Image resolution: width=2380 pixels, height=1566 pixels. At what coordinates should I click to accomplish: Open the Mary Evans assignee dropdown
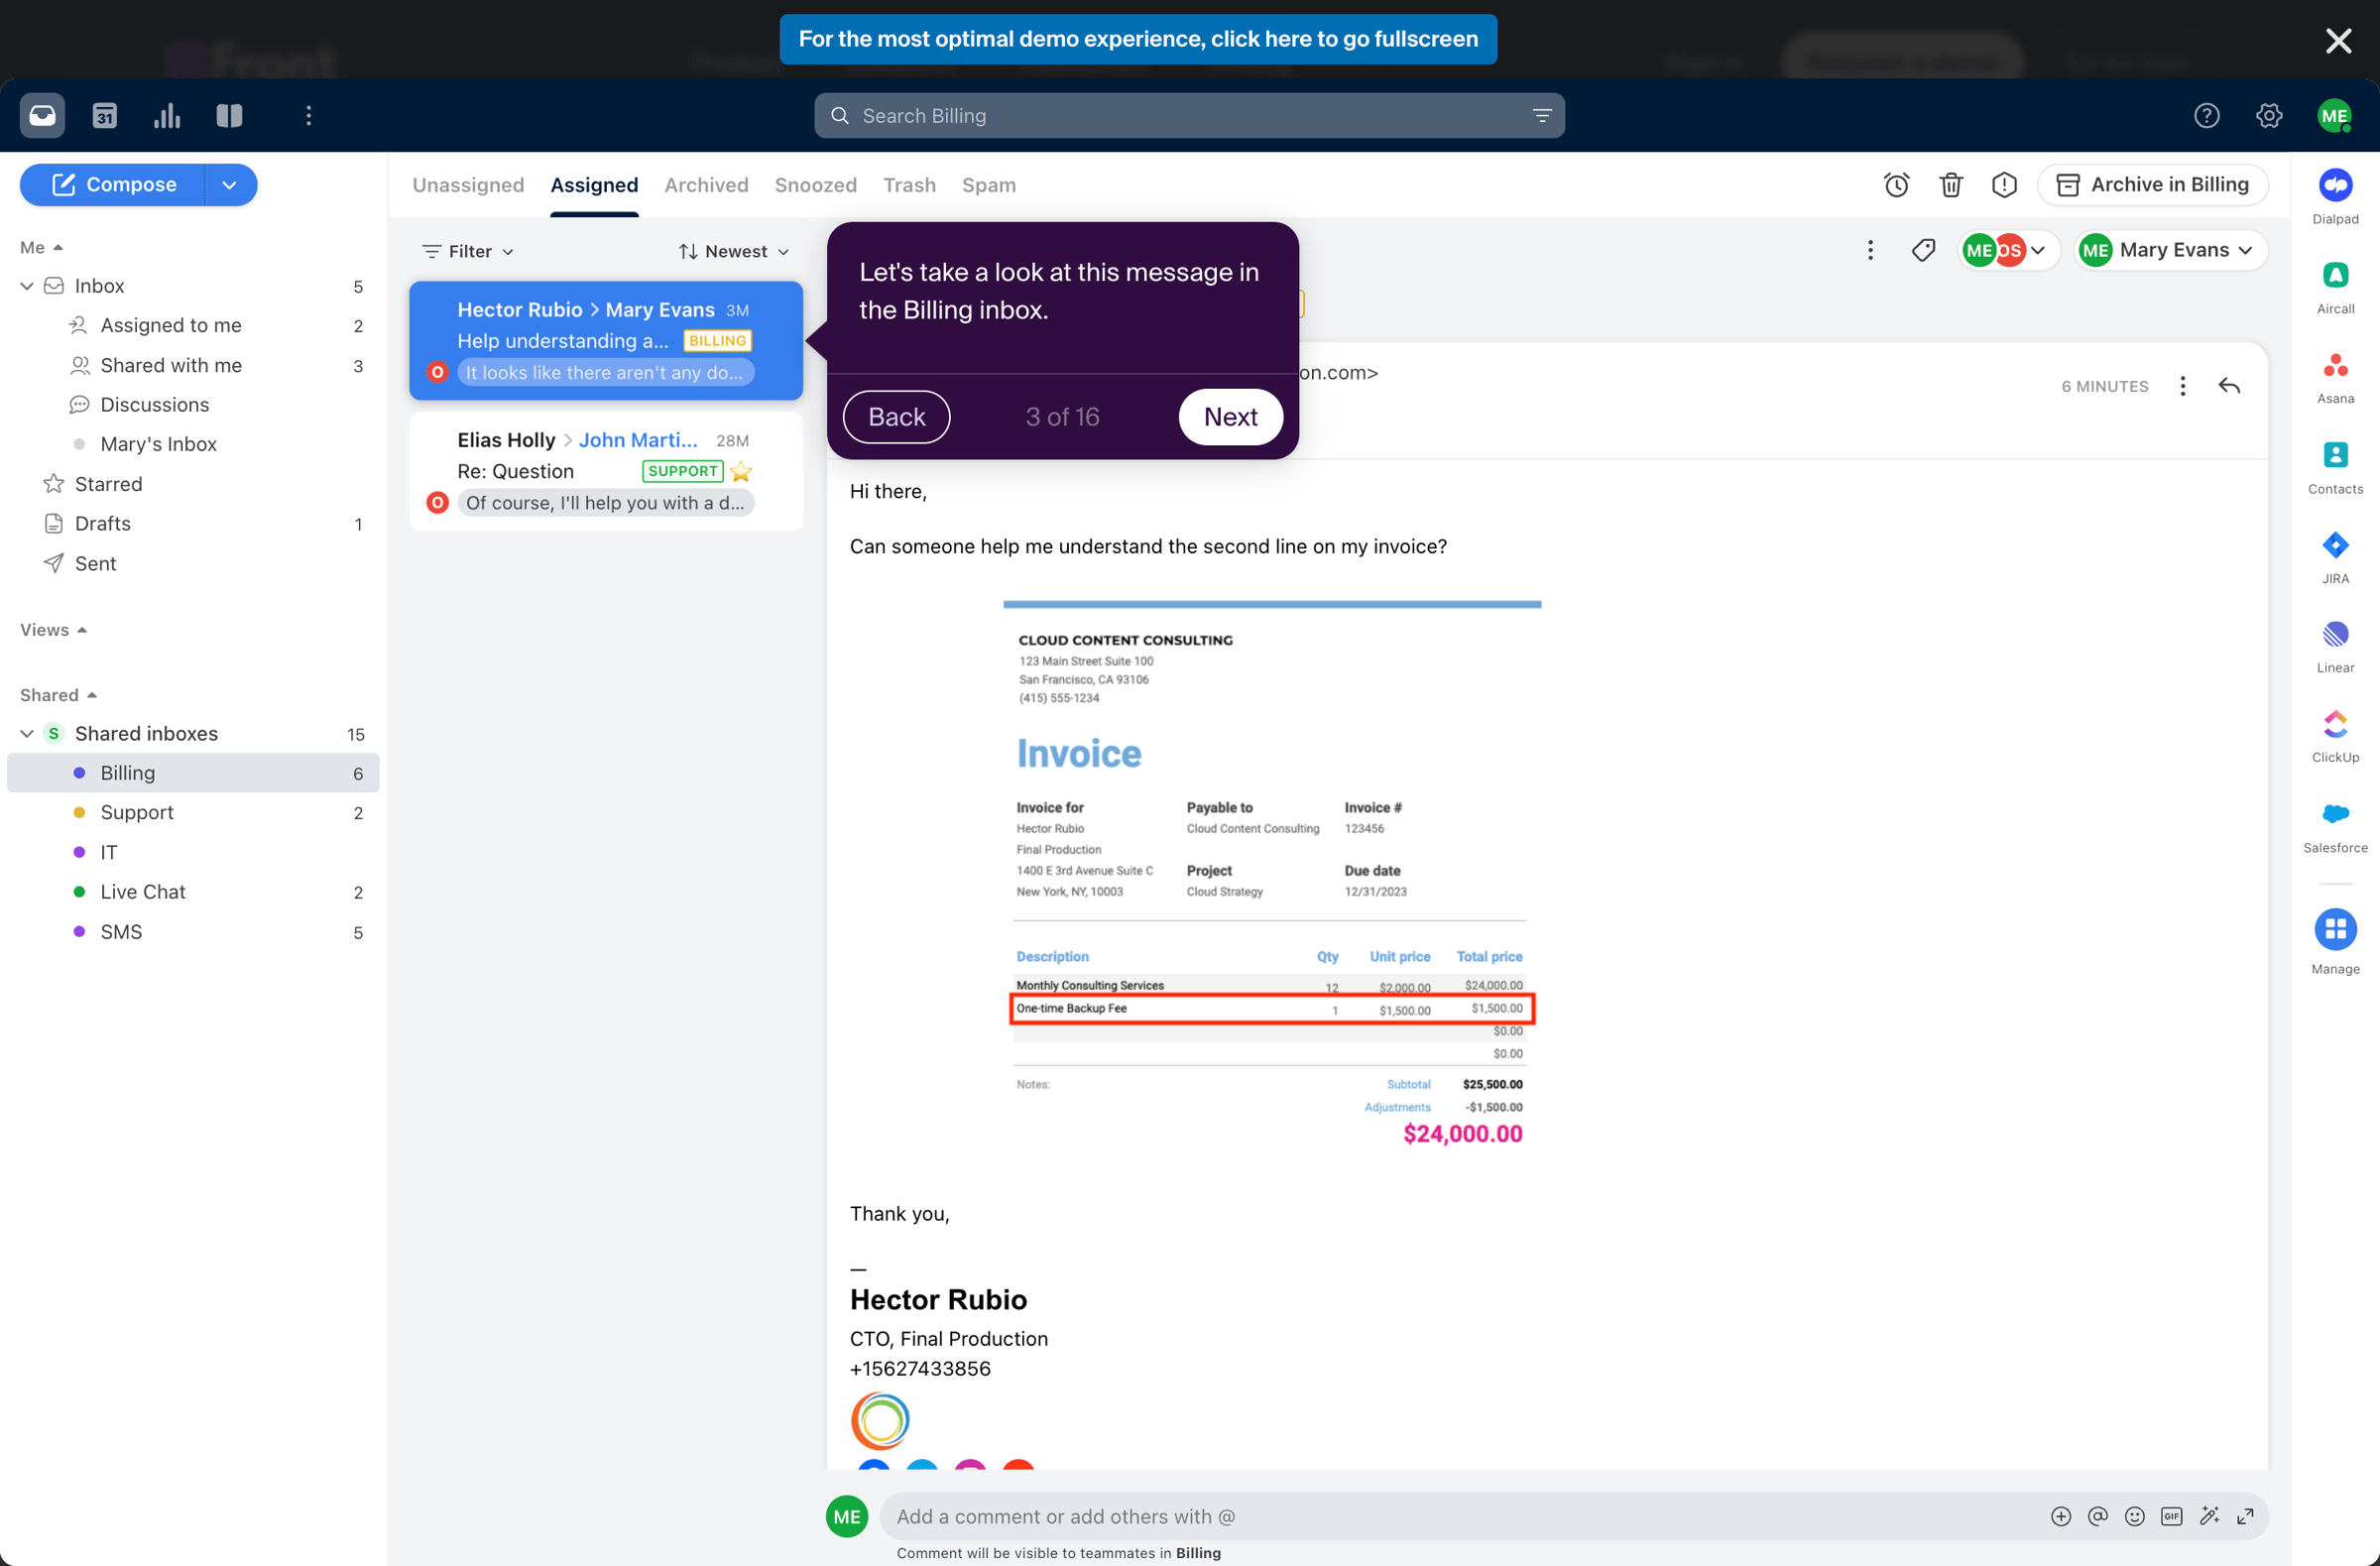[2171, 250]
